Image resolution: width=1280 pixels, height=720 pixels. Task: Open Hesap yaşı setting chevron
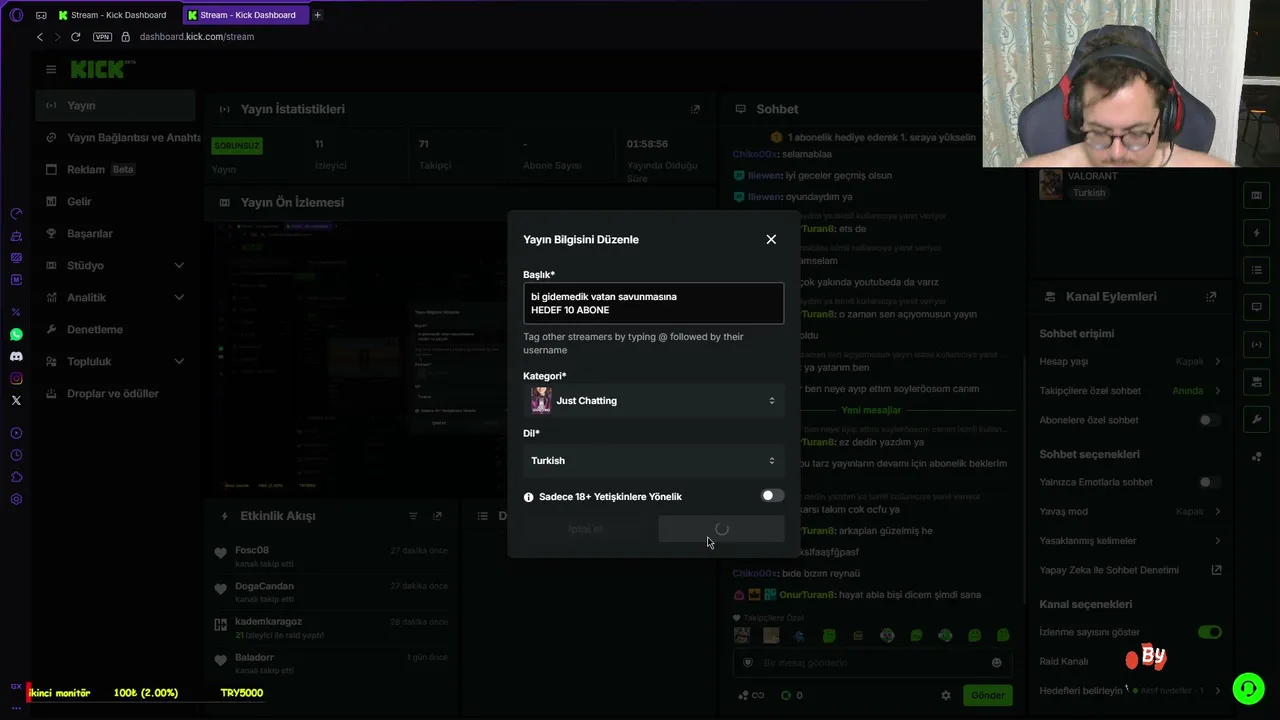[x=1217, y=361]
